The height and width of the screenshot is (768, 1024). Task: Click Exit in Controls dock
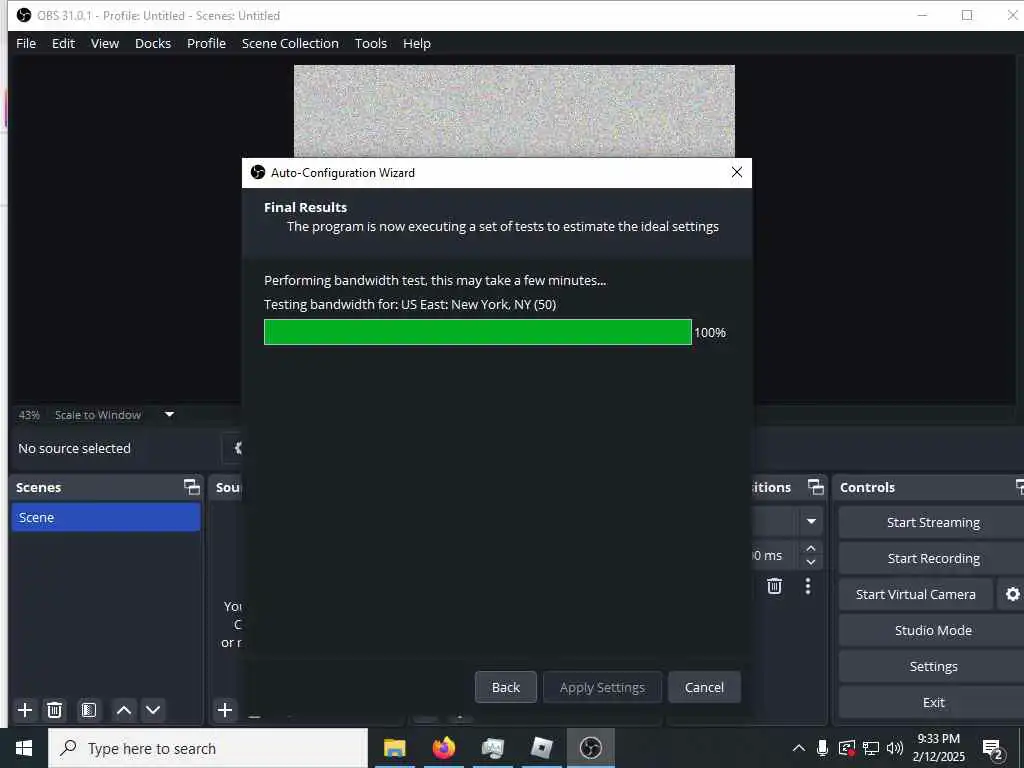tap(933, 702)
